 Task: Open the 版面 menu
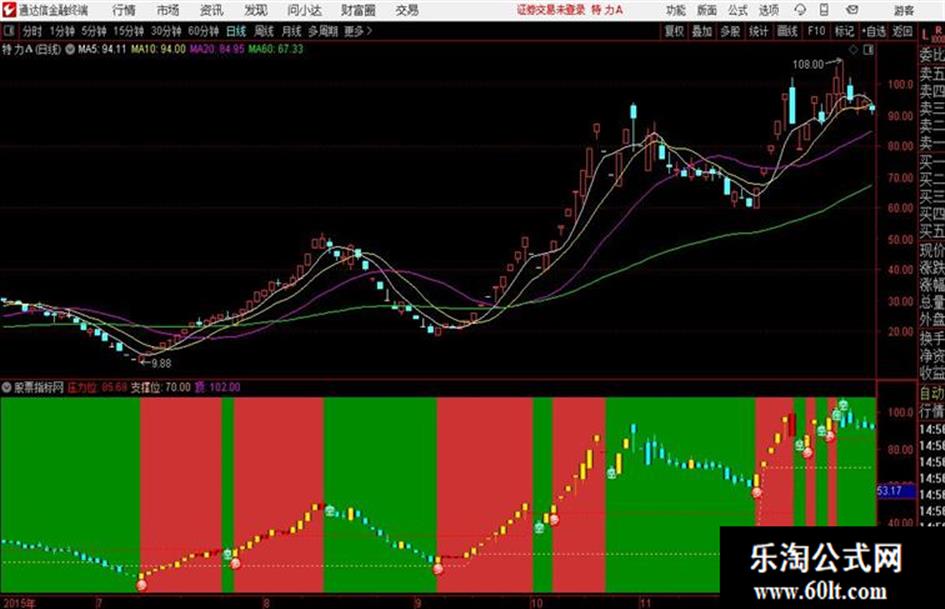706,10
